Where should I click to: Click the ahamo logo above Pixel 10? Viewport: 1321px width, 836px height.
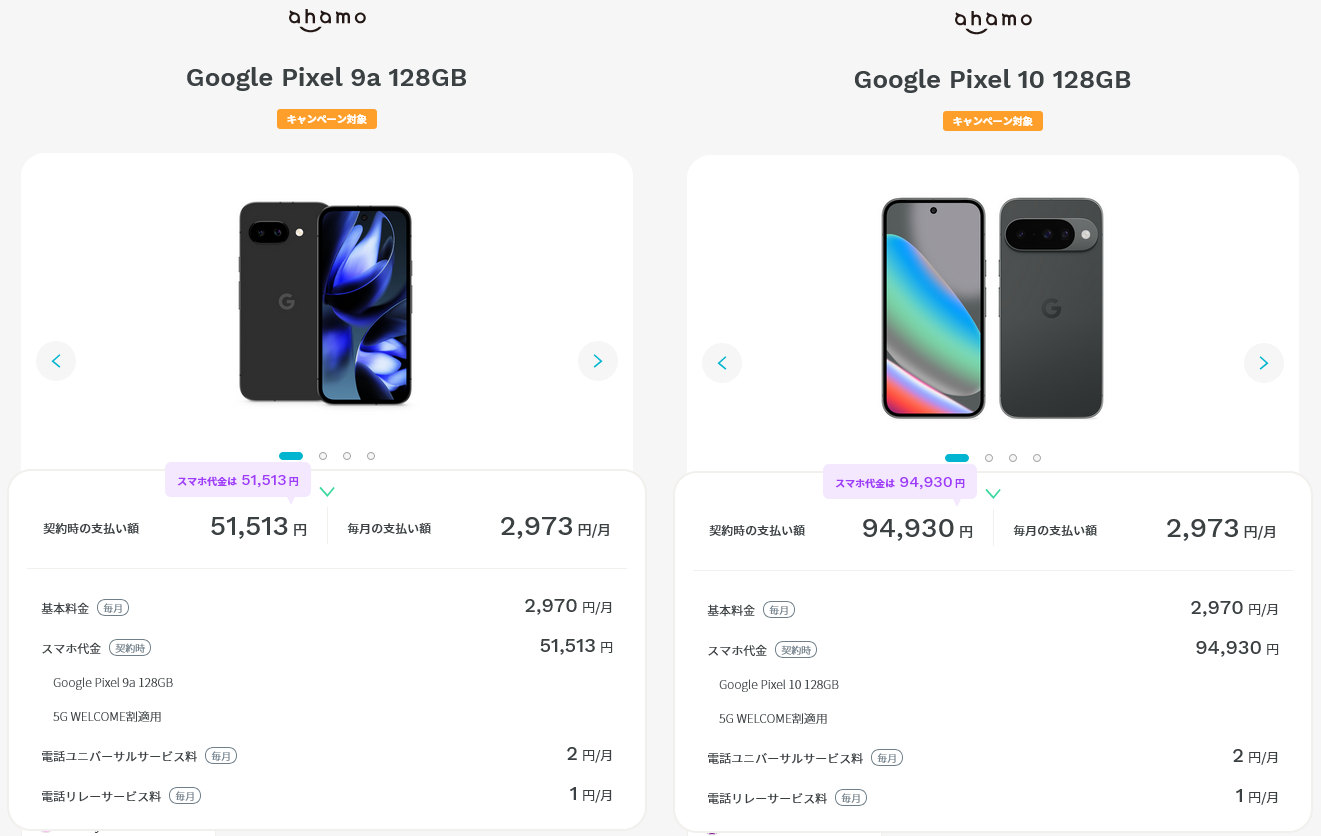click(x=993, y=21)
